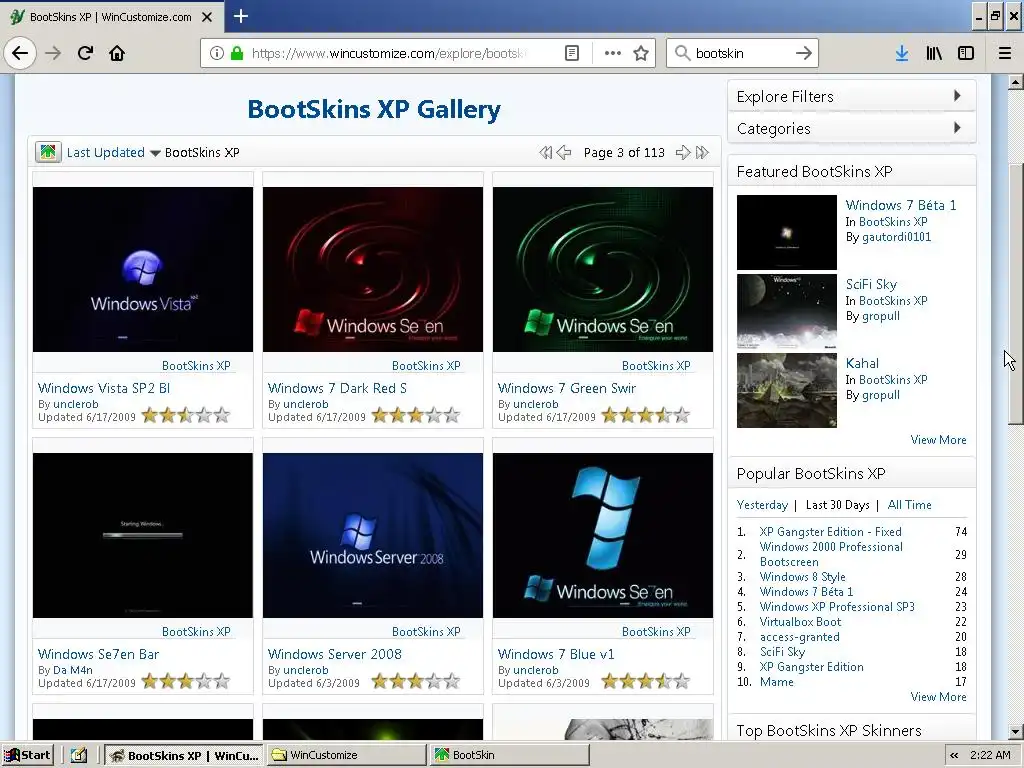Select the Yesterday popularity tab

762,505
